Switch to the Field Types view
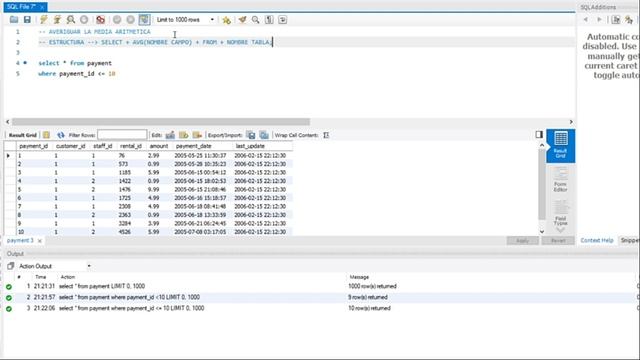This screenshot has width=640, height=360. tap(560, 213)
